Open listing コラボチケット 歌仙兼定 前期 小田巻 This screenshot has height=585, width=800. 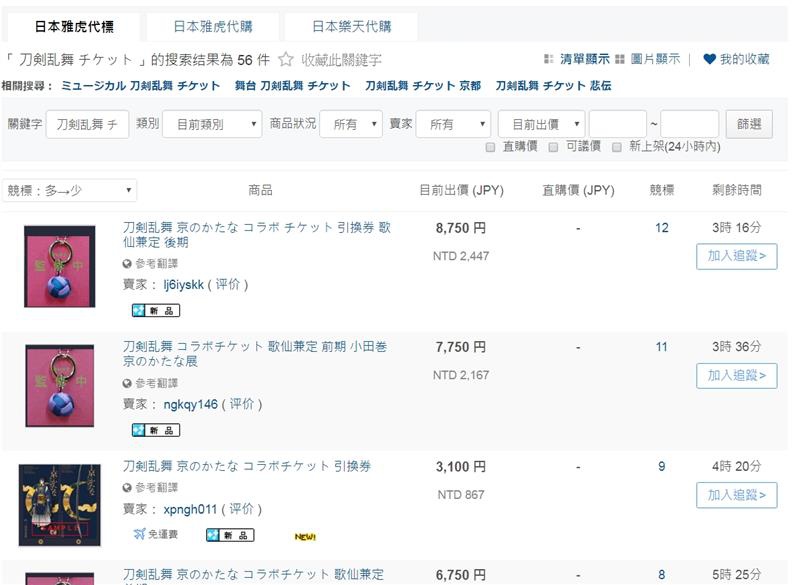(x=255, y=354)
